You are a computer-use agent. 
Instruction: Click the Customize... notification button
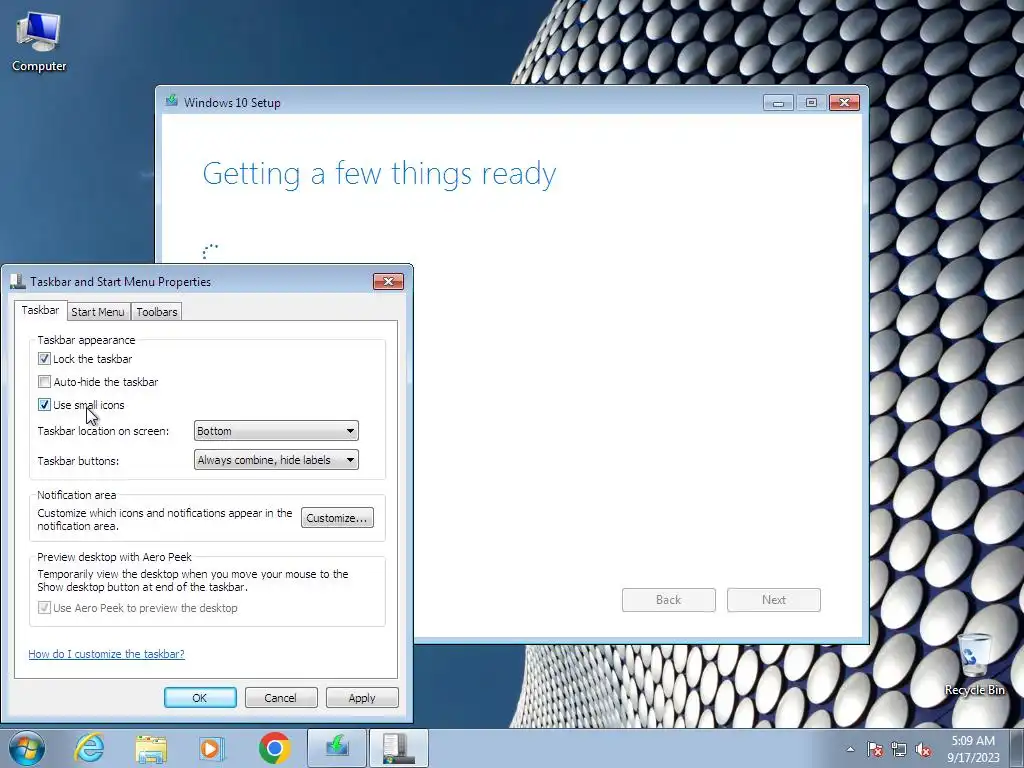click(337, 517)
